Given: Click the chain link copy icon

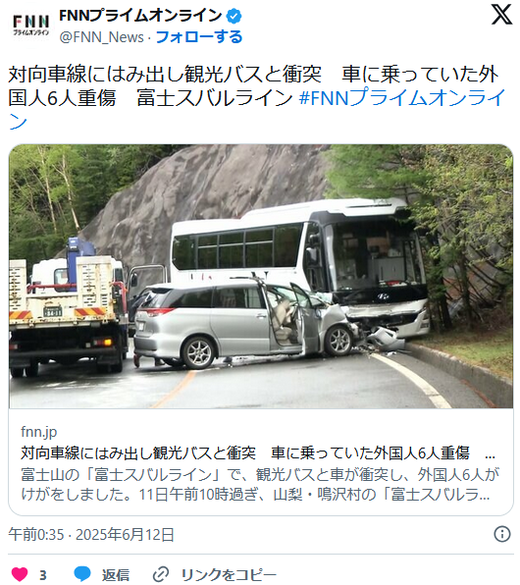Looking at the screenshot, I should (161, 574).
